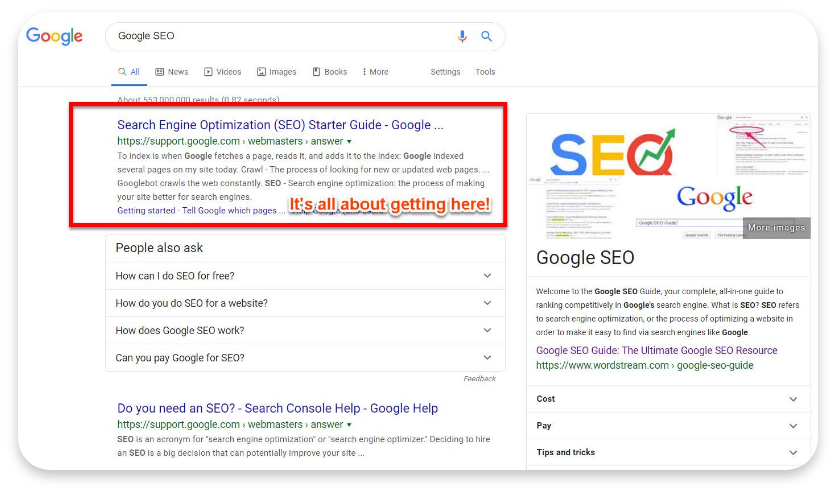Expand "How can I do SEO for free?"
Screen dimensions: 836x494
(304, 276)
